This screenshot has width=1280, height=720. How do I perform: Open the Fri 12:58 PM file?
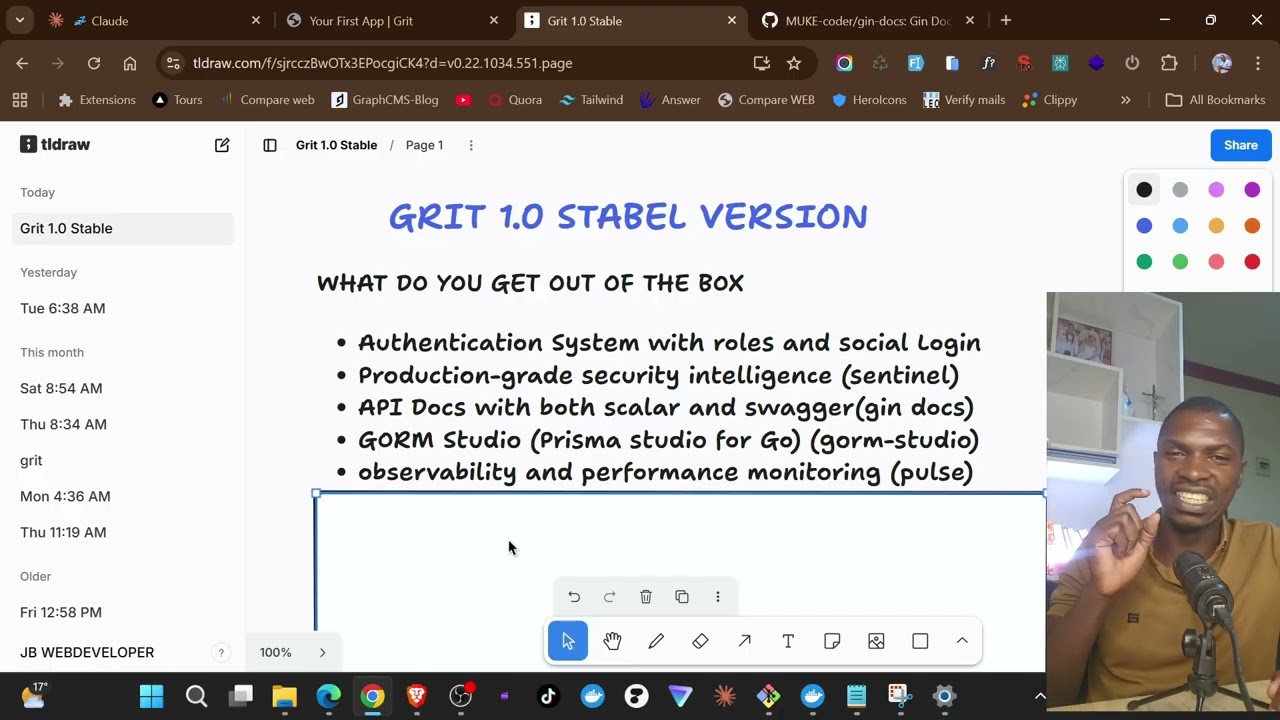click(122, 612)
